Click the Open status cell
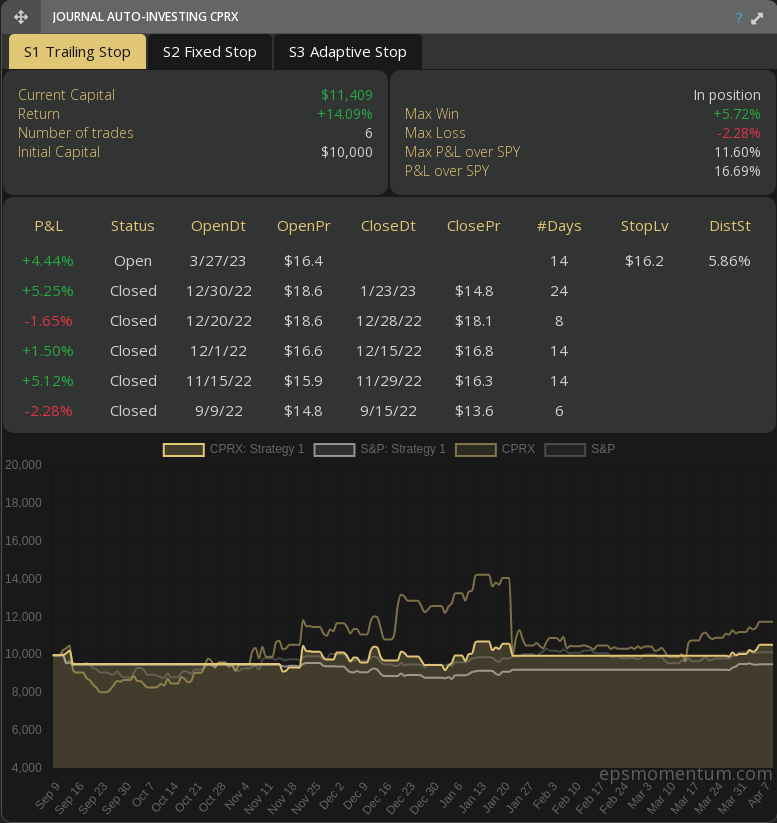Viewport: 777px width, 823px height. (x=133, y=261)
